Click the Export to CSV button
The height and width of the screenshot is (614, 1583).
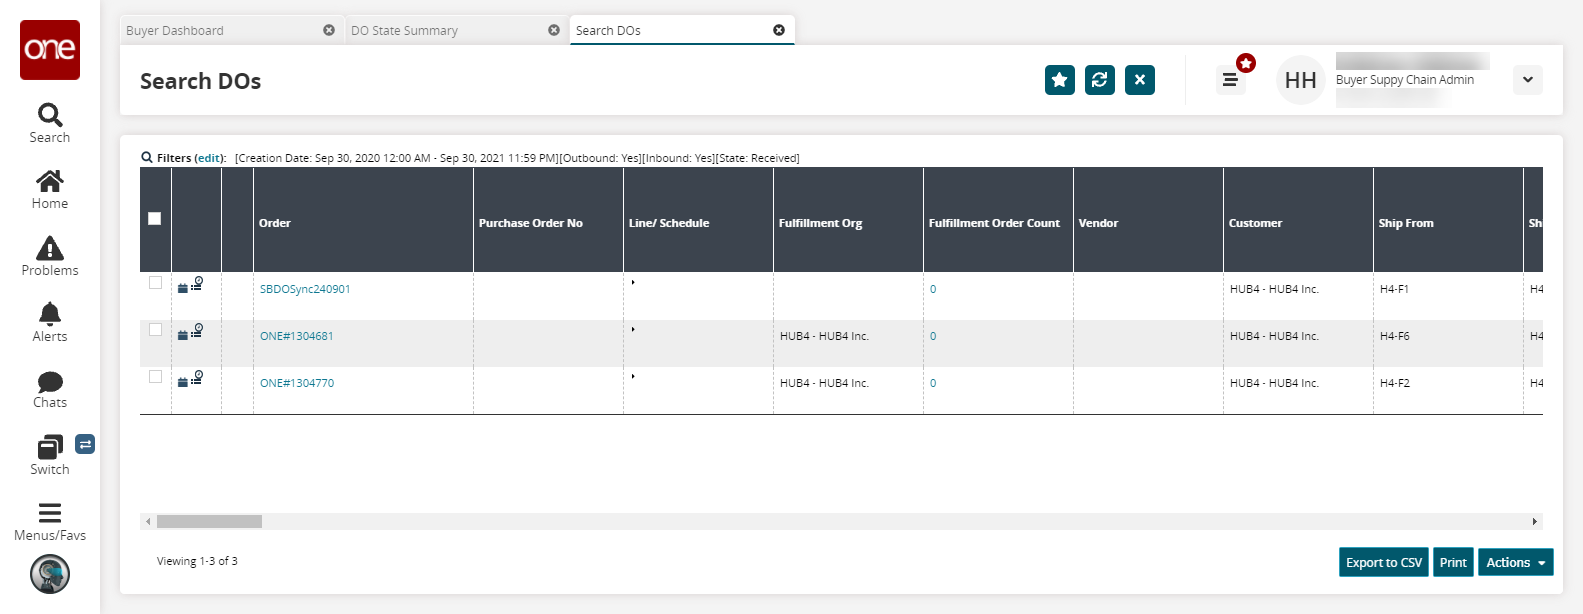(x=1383, y=563)
